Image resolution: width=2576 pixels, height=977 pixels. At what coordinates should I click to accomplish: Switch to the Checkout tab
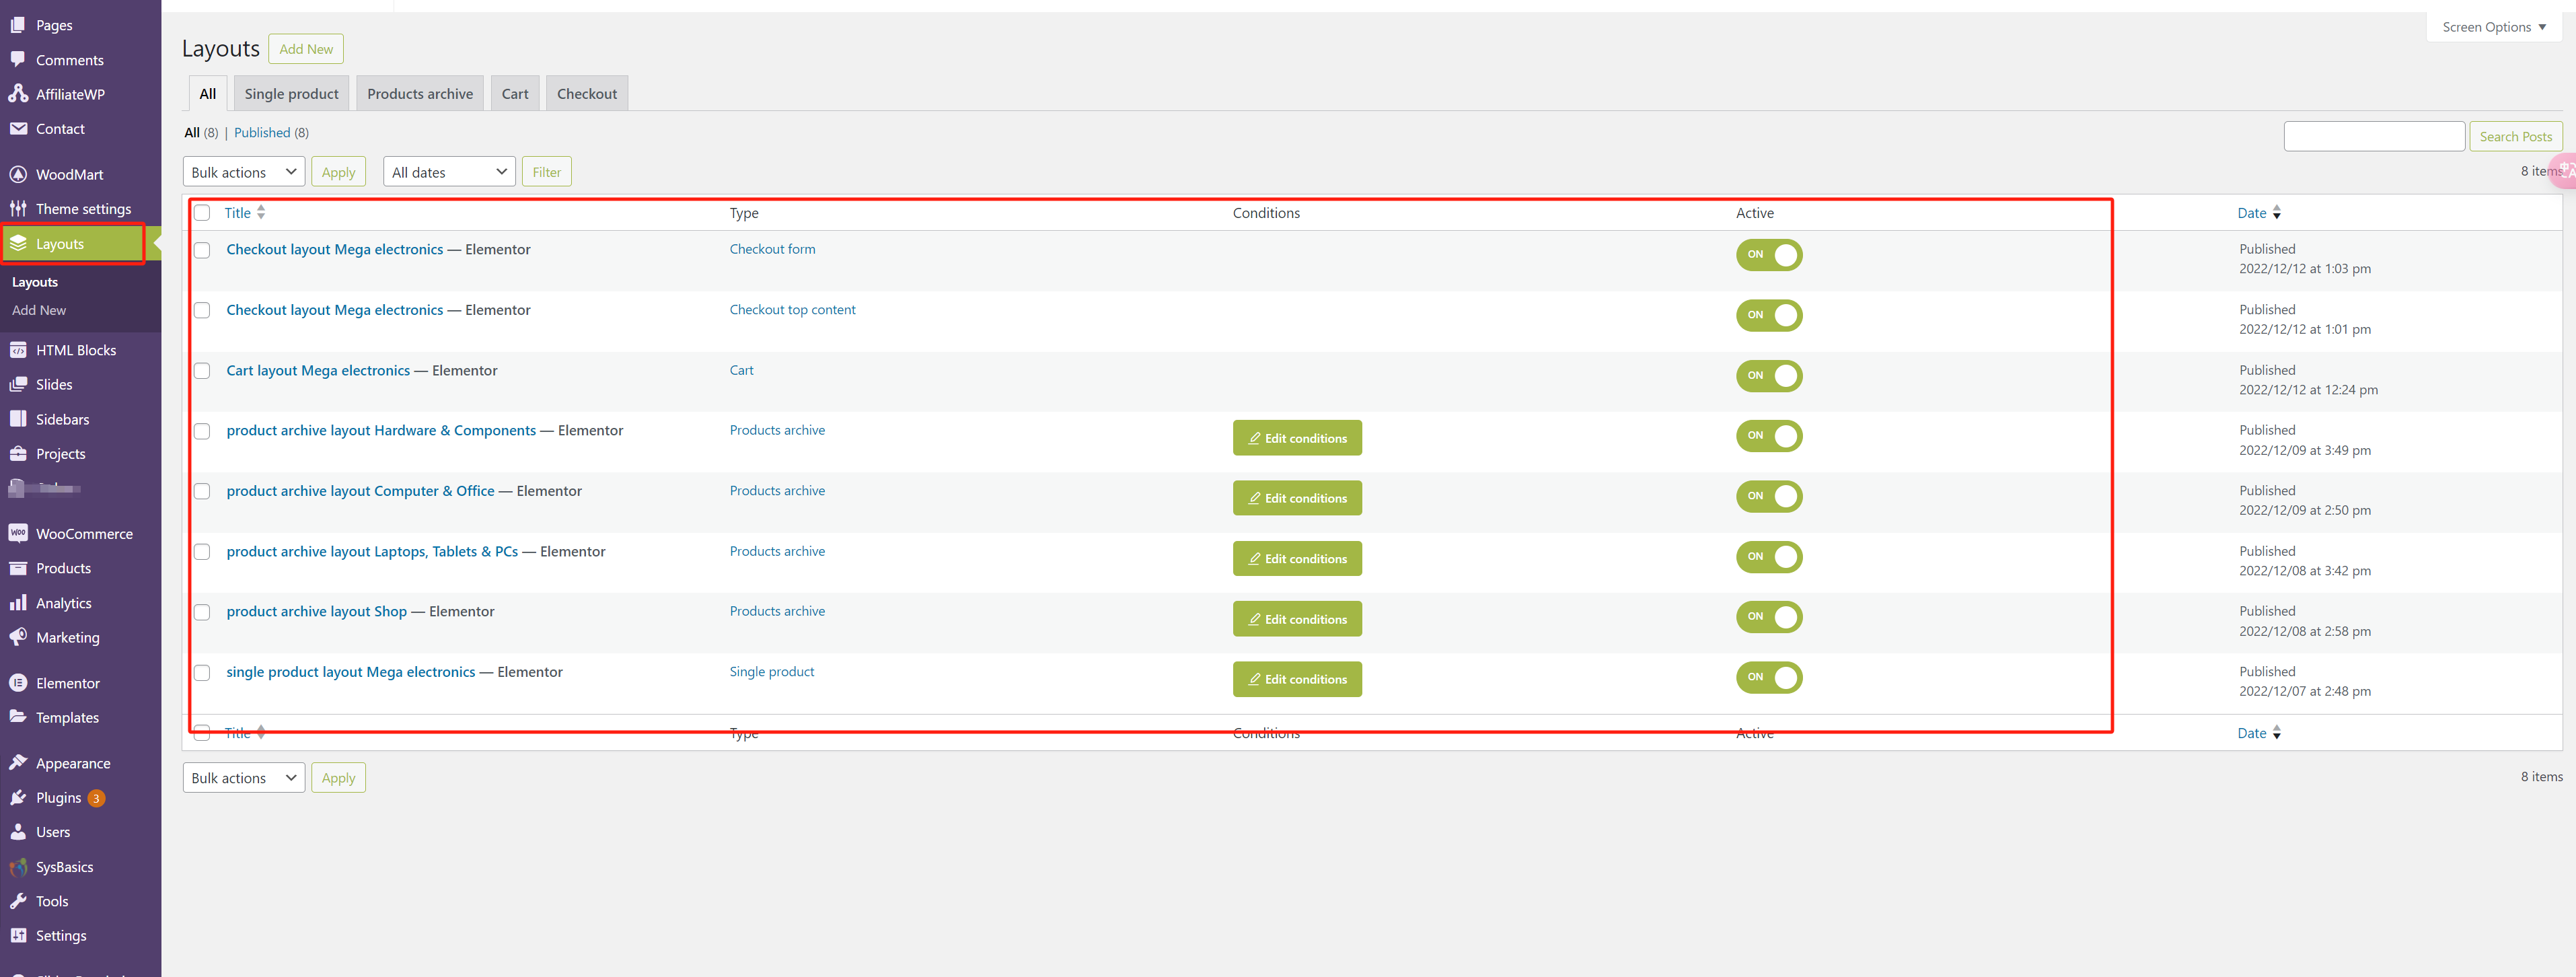587,93
